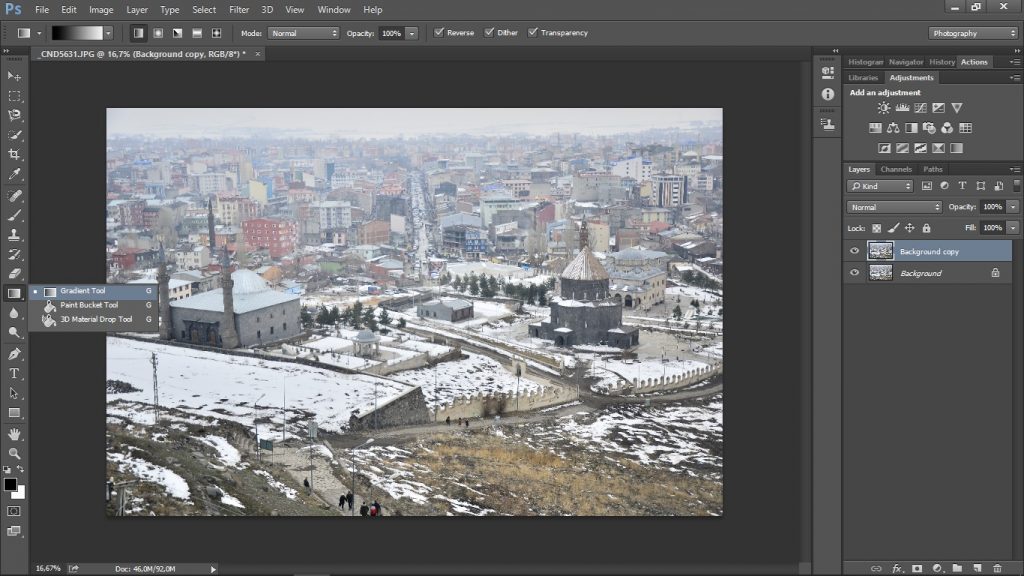Expand the layer Kind filter dropdown
The height and width of the screenshot is (576, 1024).
(x=880, y=186)
